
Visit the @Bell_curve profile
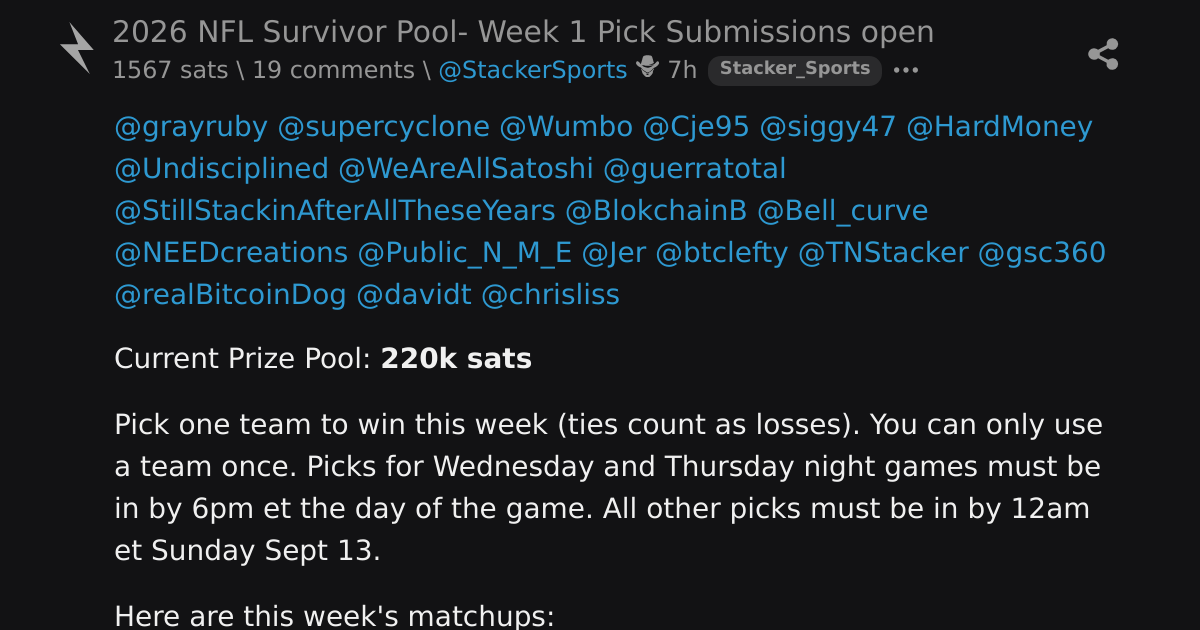[842, 211]
